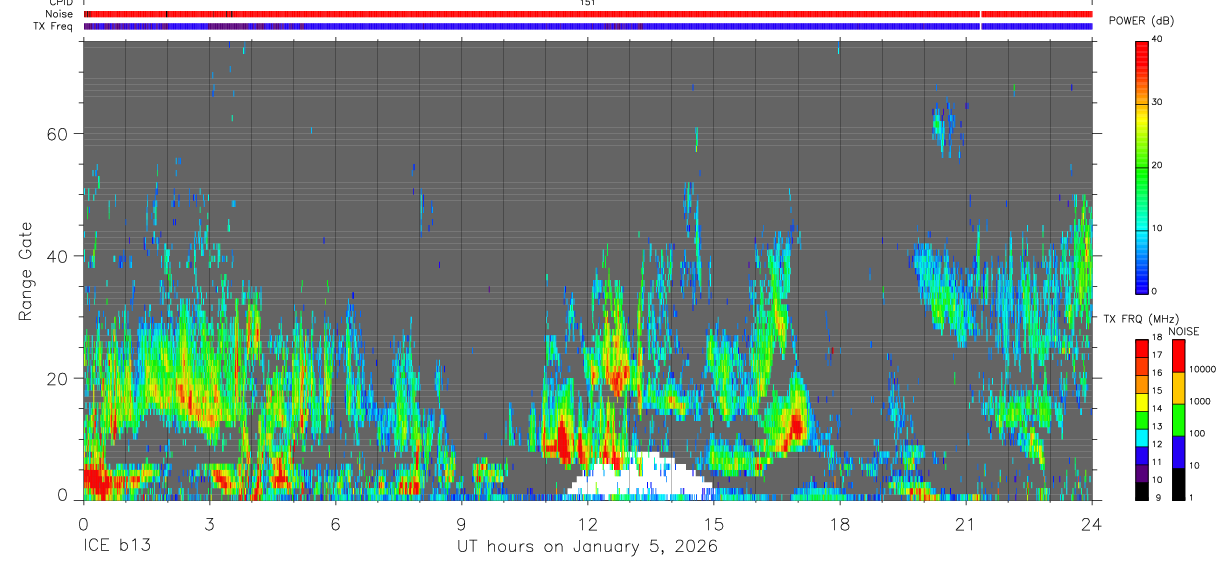Click the TX Freq row label at top
The image size is (1228, 567).
(x=55, y=25)
